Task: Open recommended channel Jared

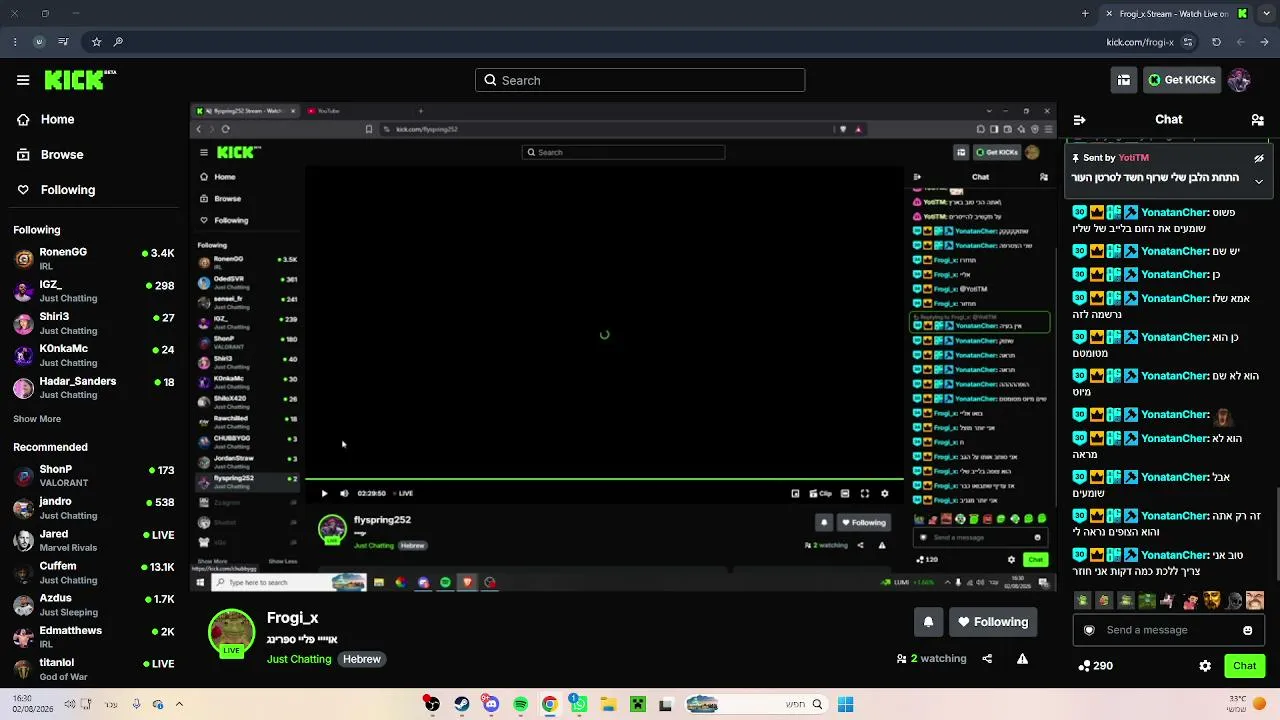Action: (95, 540)
